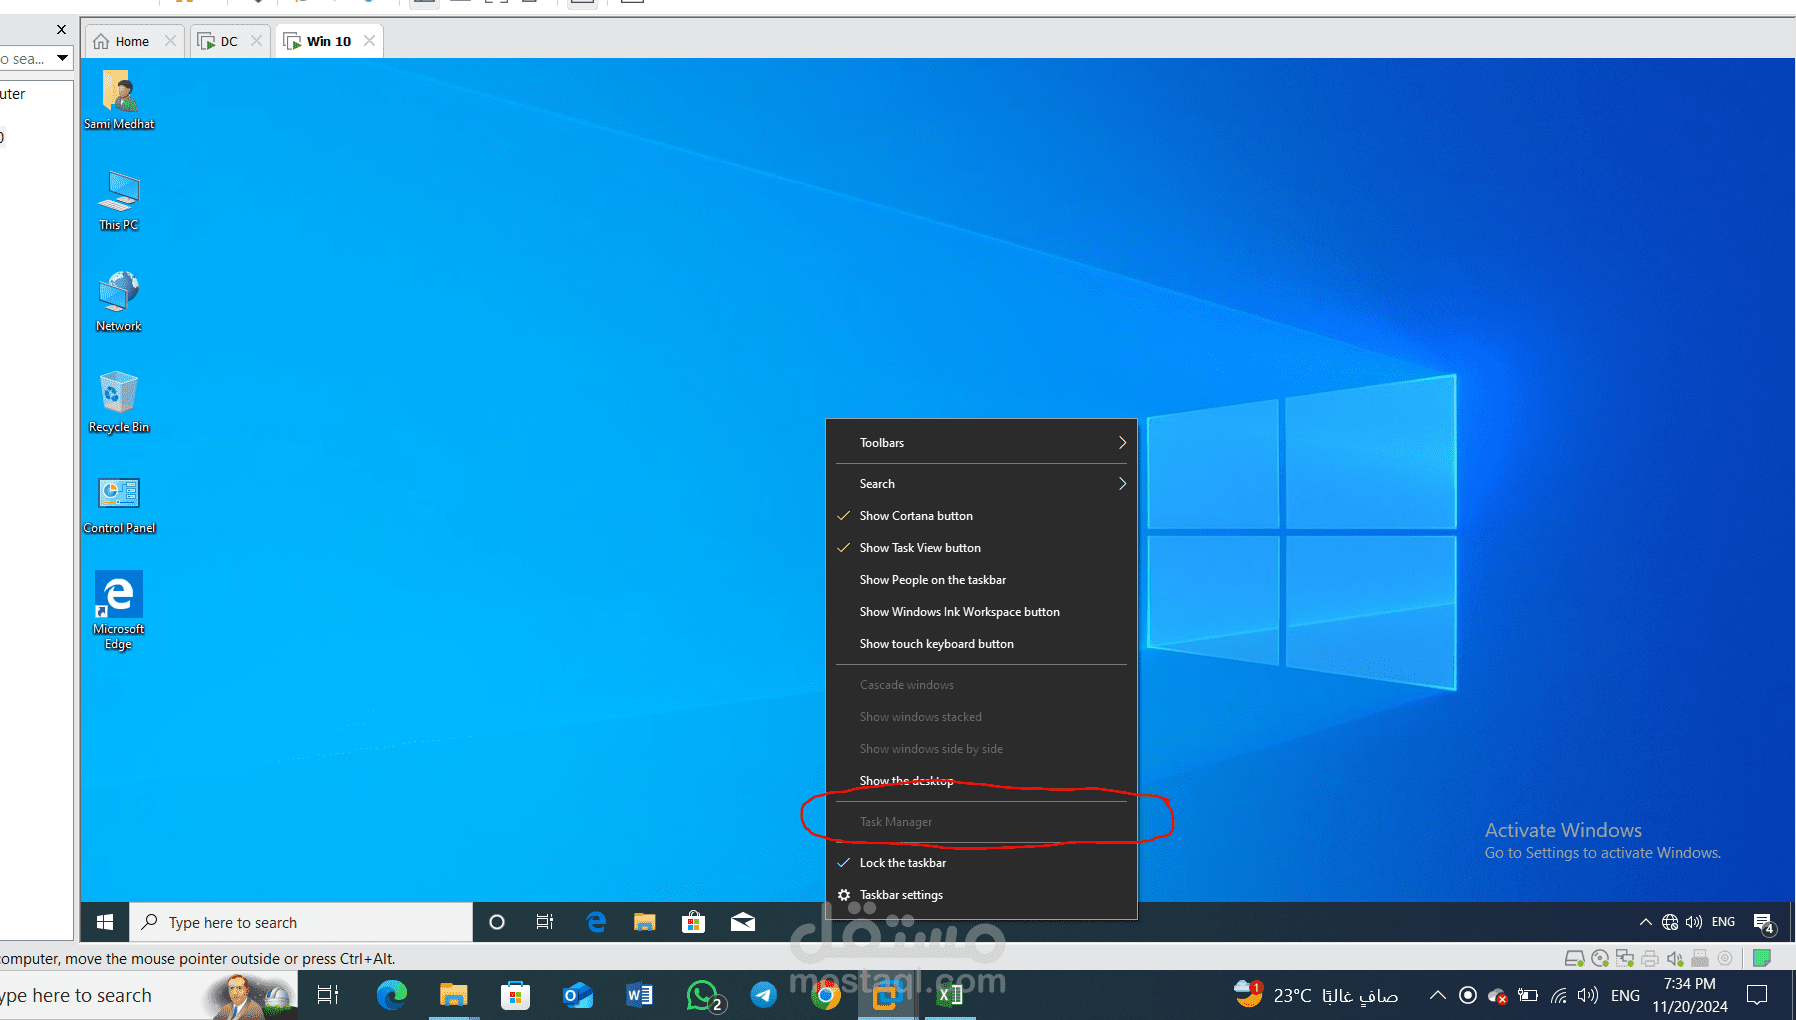Open Microsoft Store from the VM taskbar
The image size is (1796, 1020).
click(x=693, y=922)
